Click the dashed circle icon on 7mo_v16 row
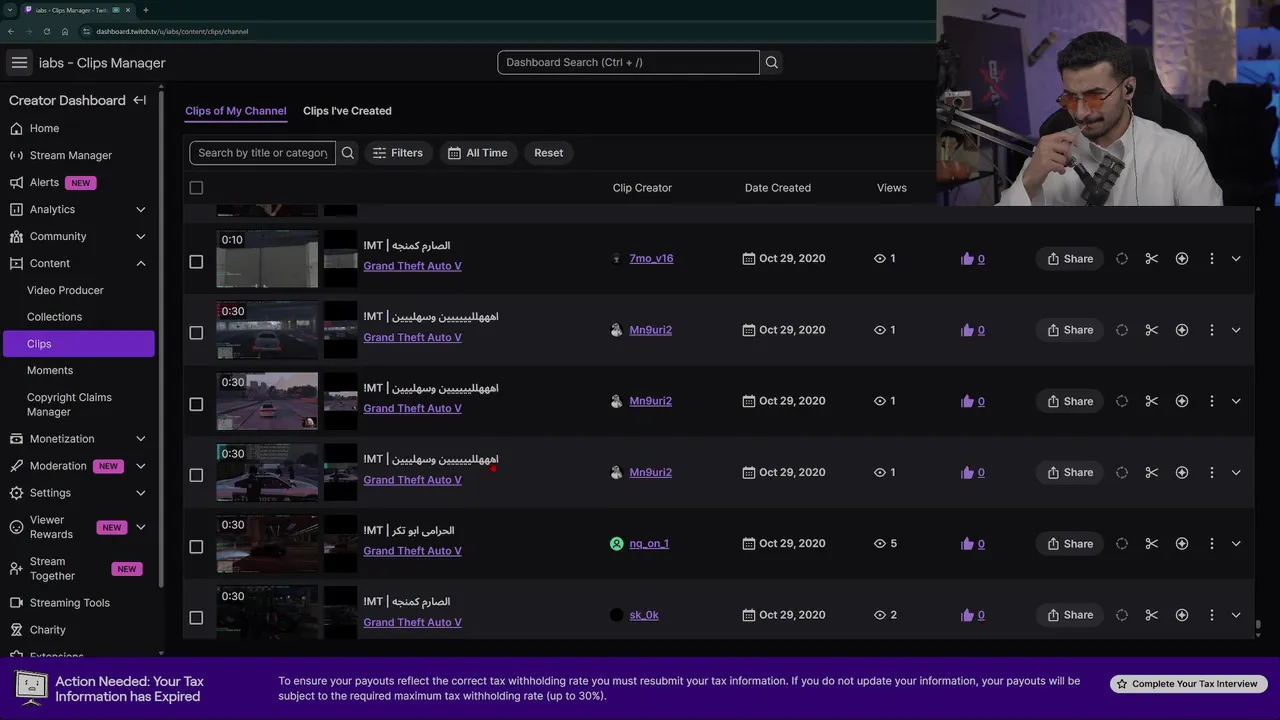Image resolution: width=1280 pixels, height=720 pixels. coord(1122,259)
